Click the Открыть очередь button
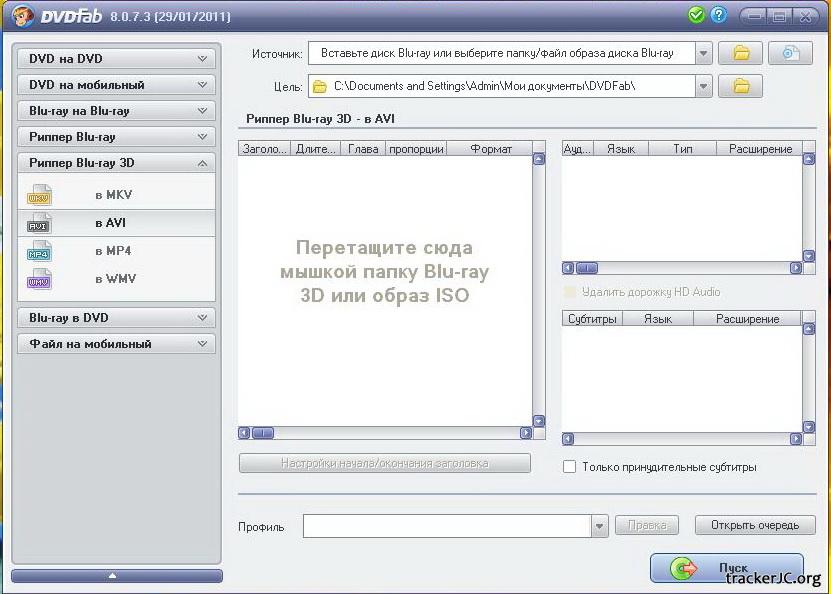Image resolution: width=831 pixels, height=594 pixels. coord(755,525)
